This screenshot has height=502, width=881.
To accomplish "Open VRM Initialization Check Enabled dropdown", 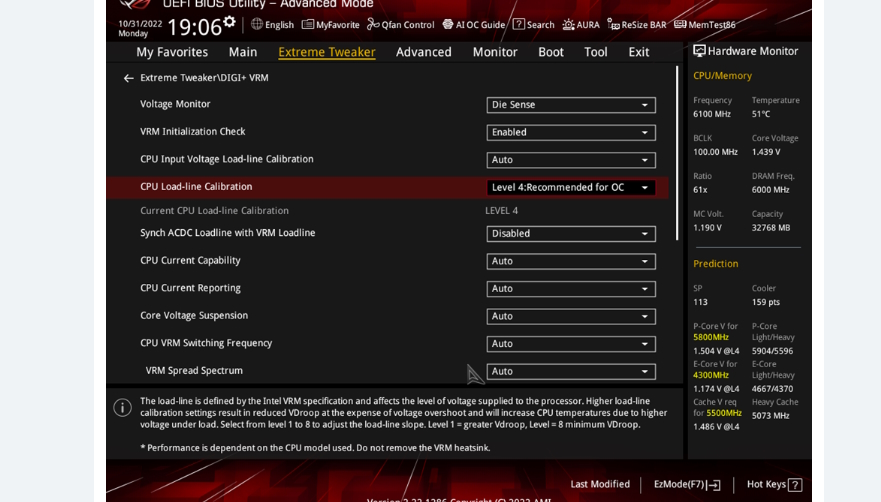I will (x=571, y=132).
